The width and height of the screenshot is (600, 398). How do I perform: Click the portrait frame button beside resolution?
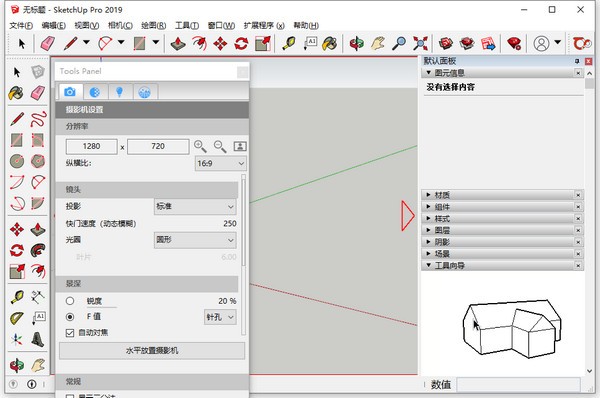(x=240, y=147)
